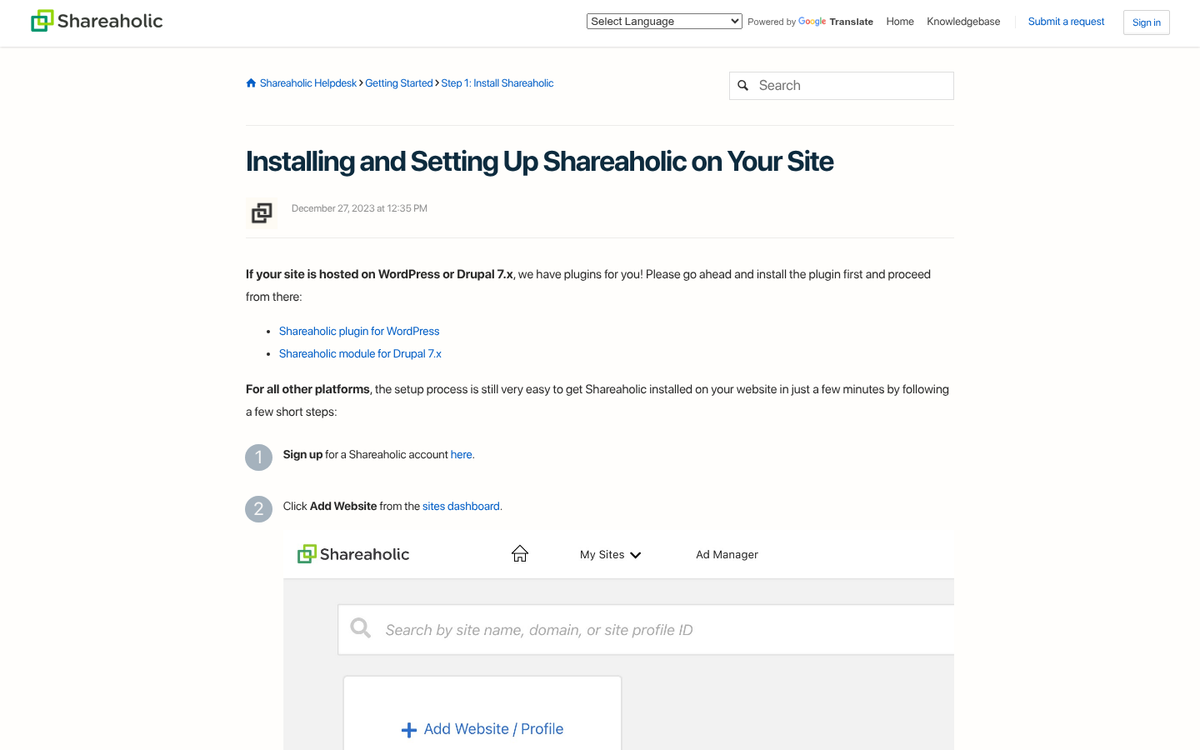Click the step 2 numbered circle
Screen dimensions: 1200x750
point(258,509)
